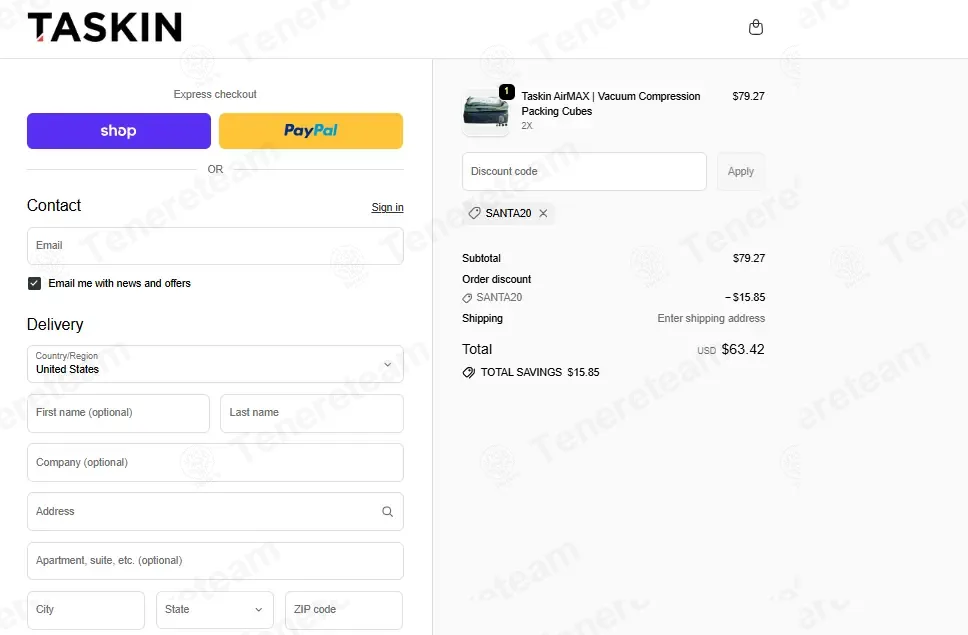Click the total savings tag icon
968x635 pixels.
coord(469,372)
